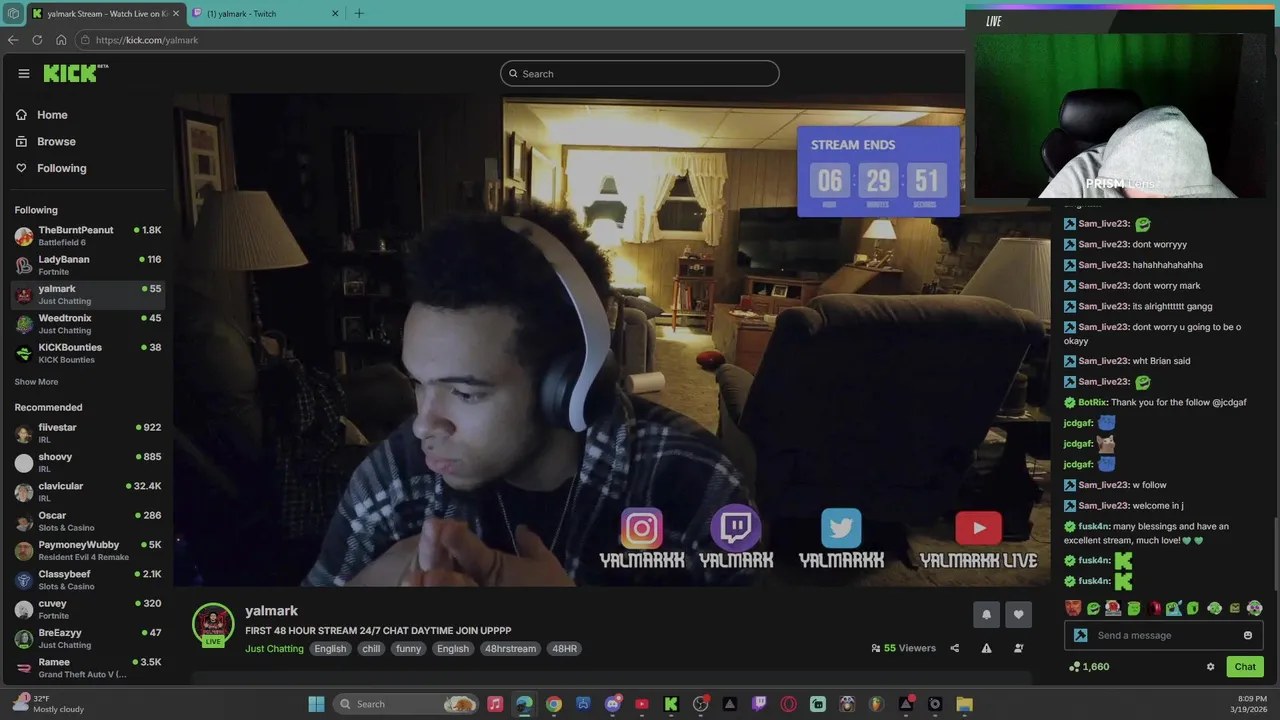Open KICKBounties channel from the sidebar
Screen dimensions: 1280x720
88,353
